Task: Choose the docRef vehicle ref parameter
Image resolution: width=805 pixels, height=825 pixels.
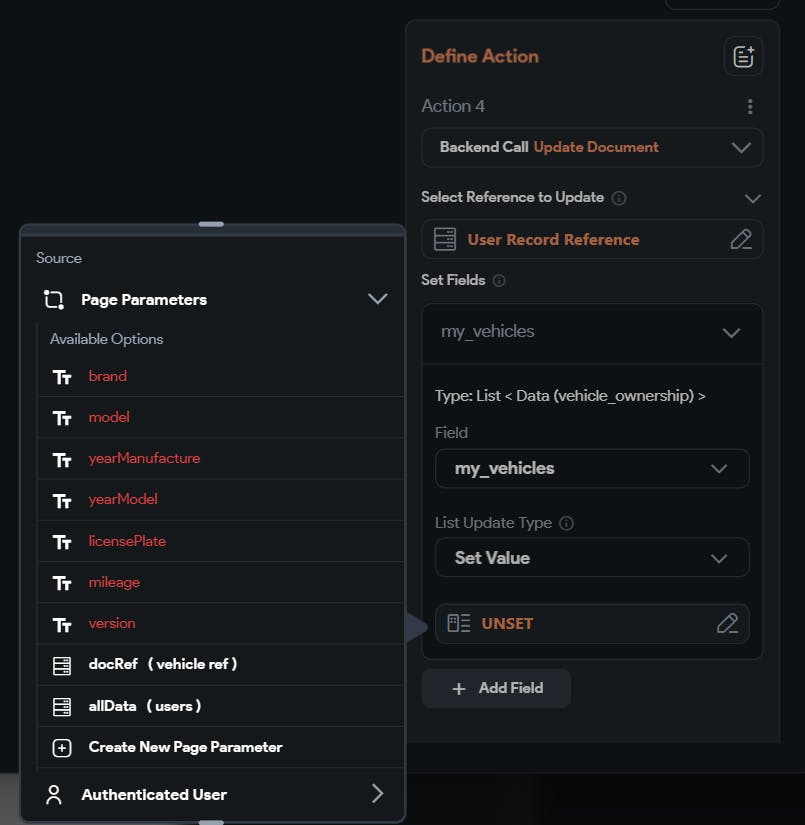Action: coord(162,665)
